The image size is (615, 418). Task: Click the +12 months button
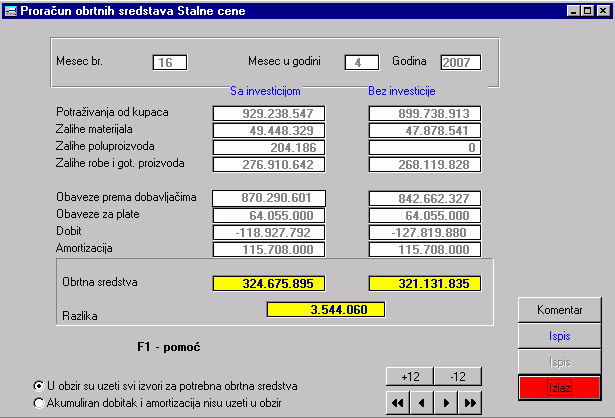(x=410, y=377)
